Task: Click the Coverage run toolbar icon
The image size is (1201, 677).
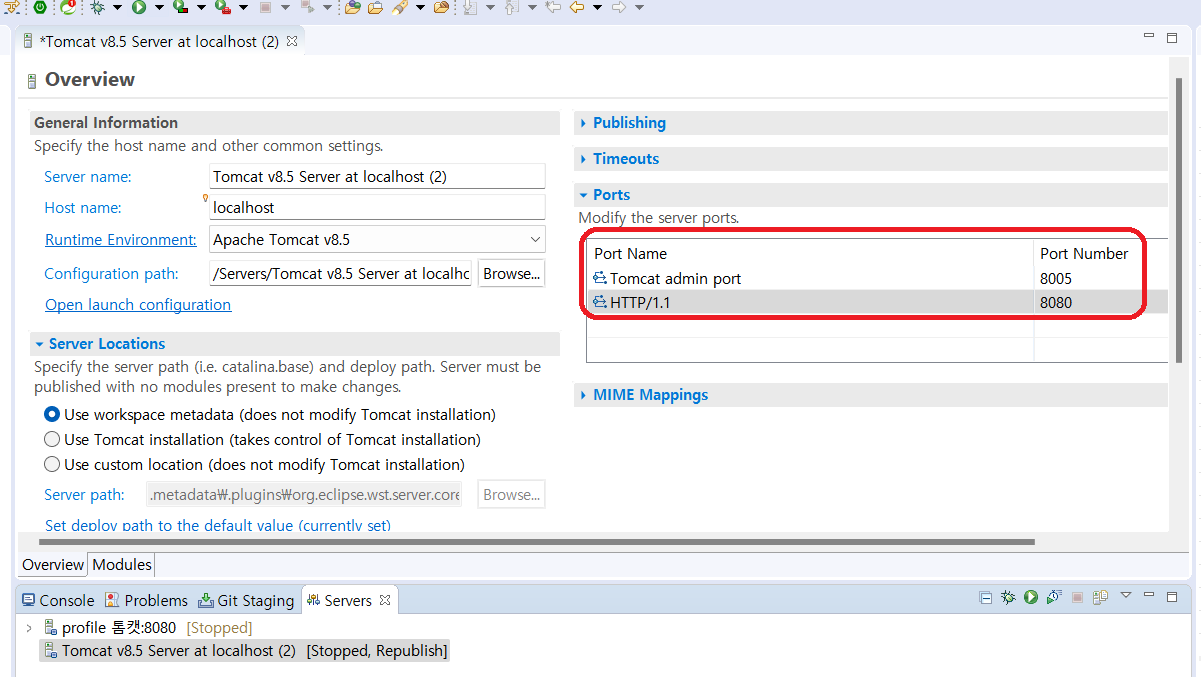Action: [180, 7]
